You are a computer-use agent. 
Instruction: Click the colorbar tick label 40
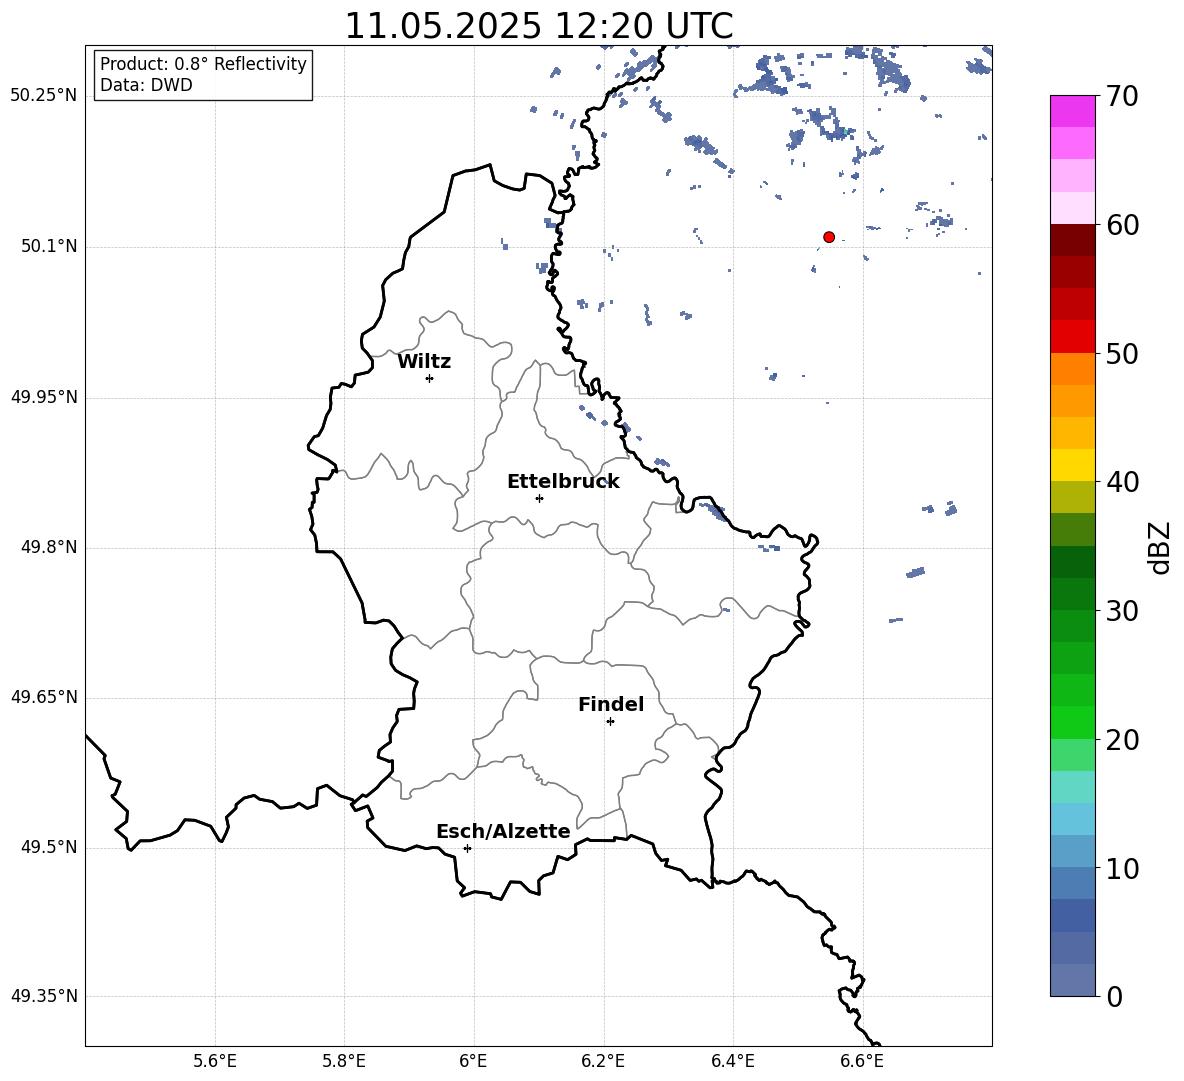point(1122,482)
